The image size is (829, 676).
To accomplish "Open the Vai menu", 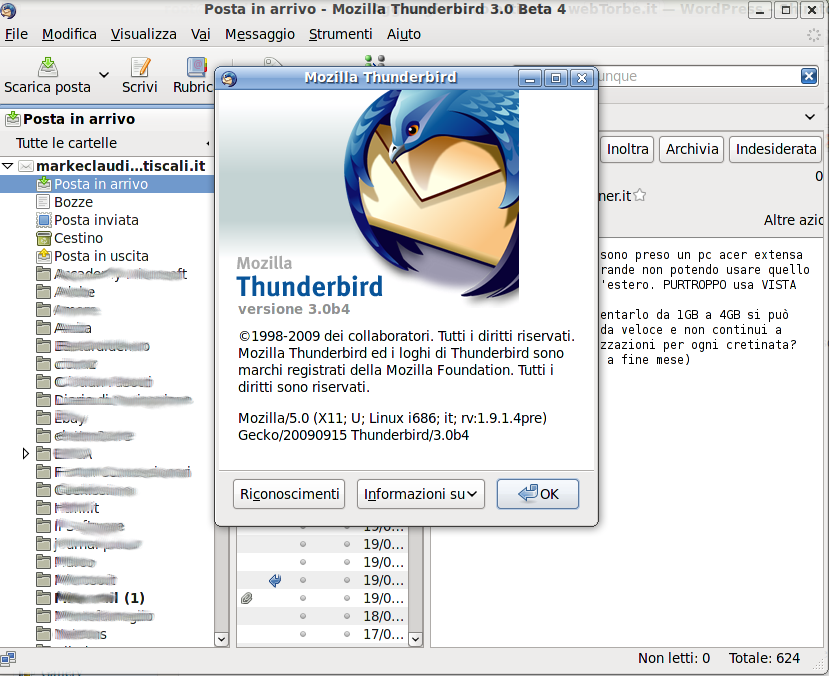I will coord(200,34).
